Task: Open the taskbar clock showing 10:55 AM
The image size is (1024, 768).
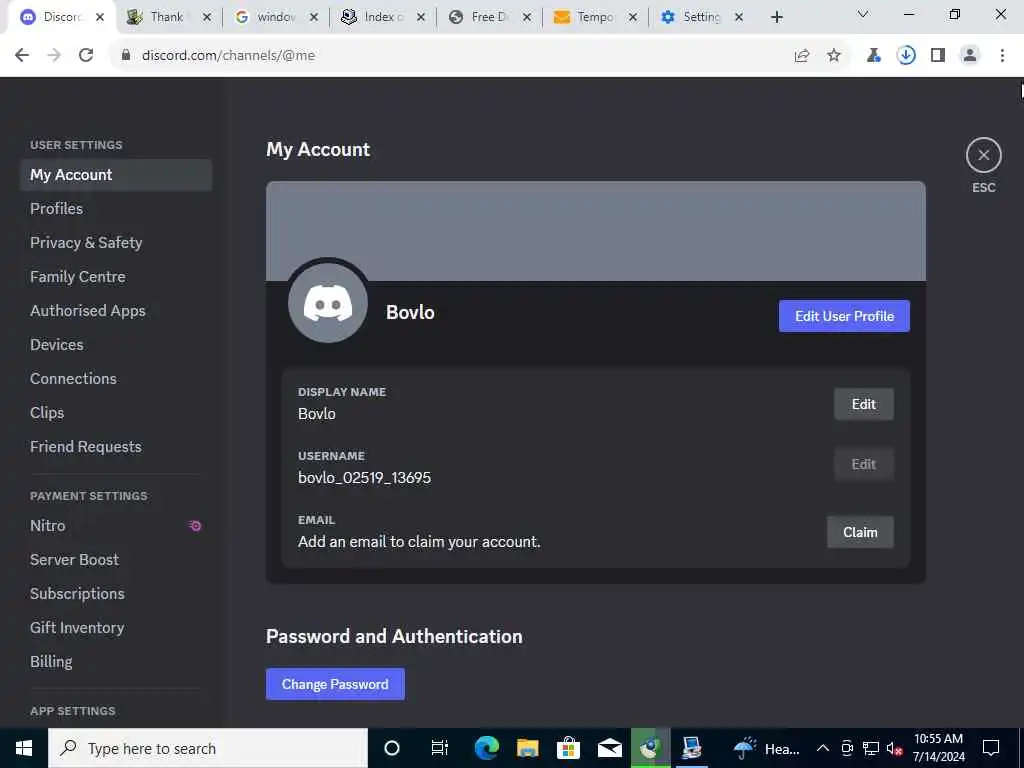Action: click(938, 748)
